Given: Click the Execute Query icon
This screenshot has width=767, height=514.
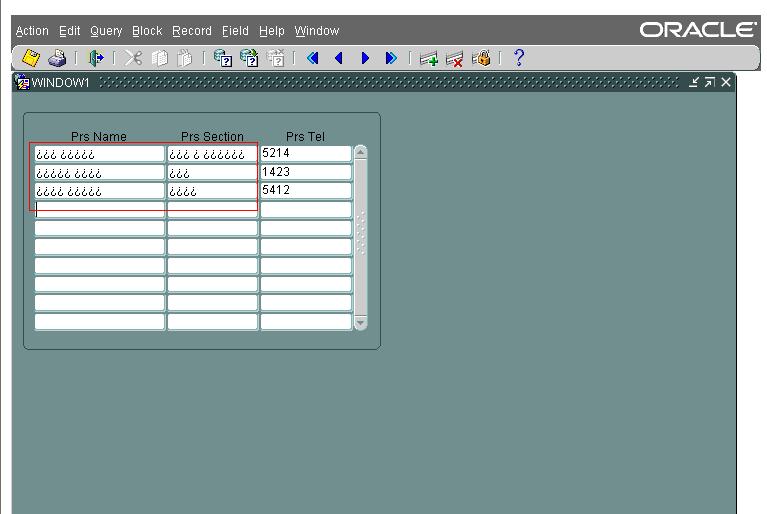Looking at the screenshot, I should click(249, 59).
